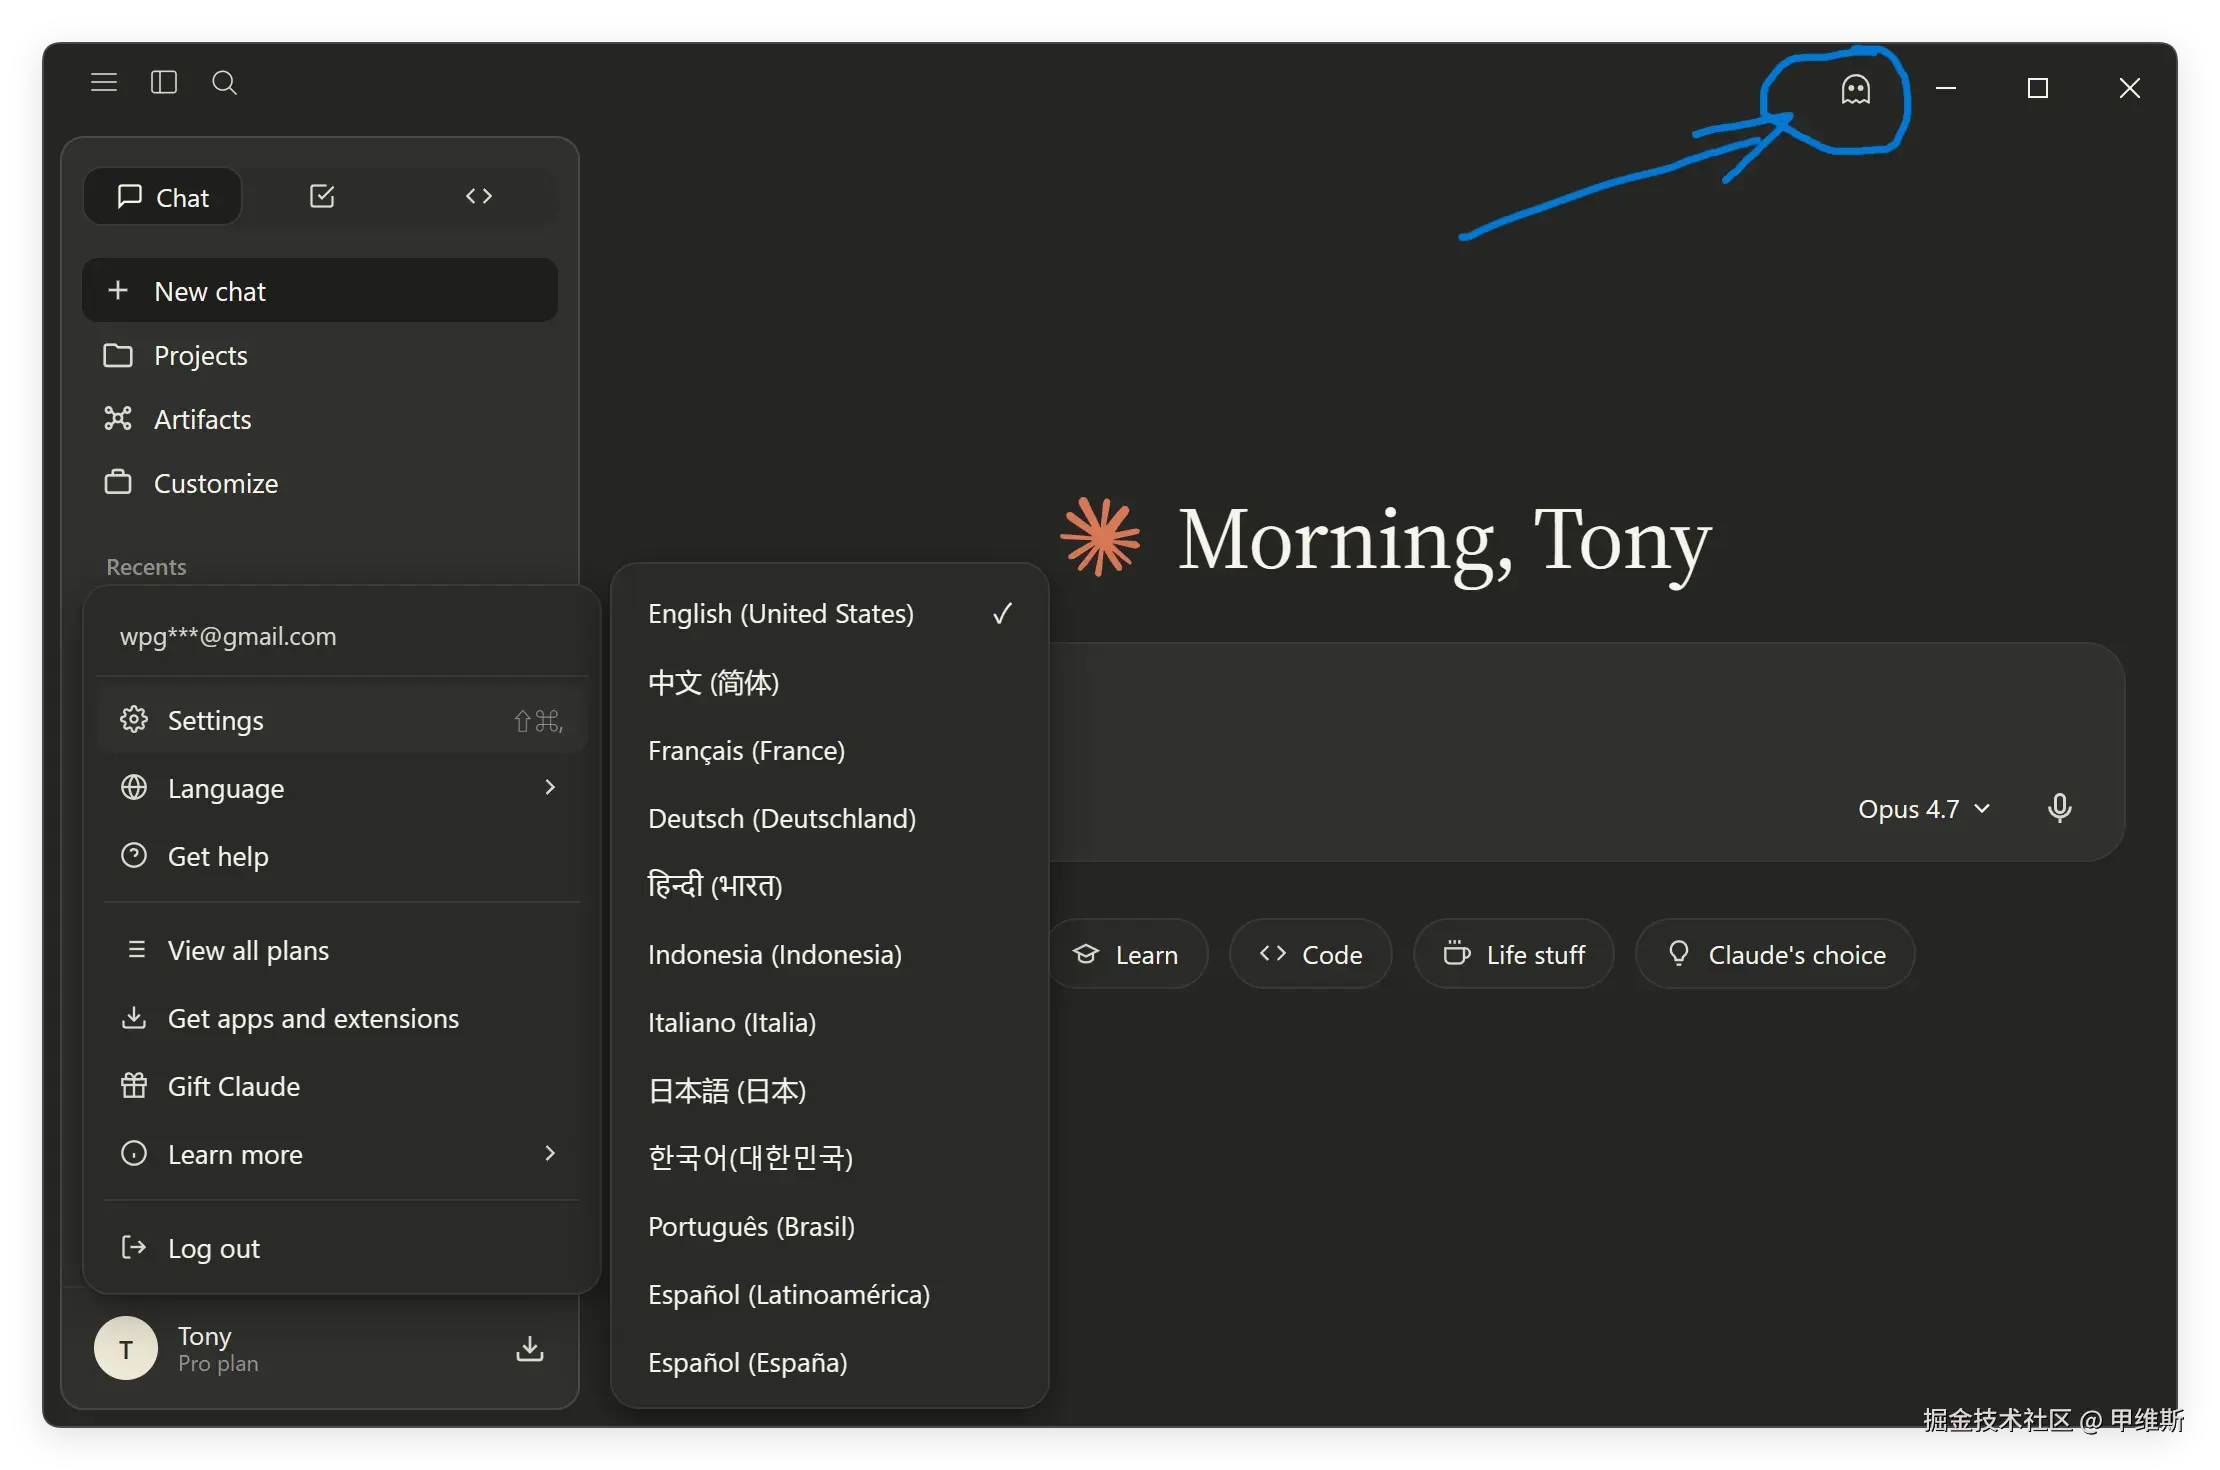Choose the Code suggestion chip
This screenshot has width=2220, height=1470.
[x=1311, y=954]
